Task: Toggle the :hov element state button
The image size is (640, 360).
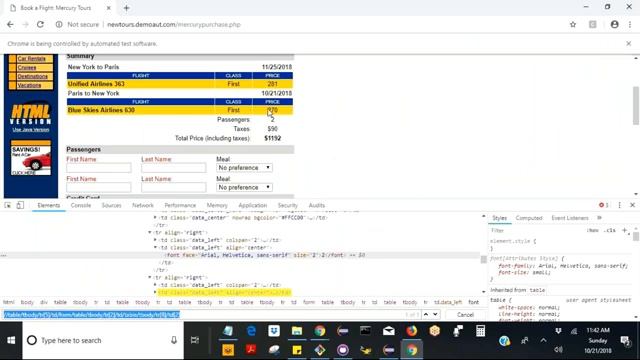Action: (593, 231)
